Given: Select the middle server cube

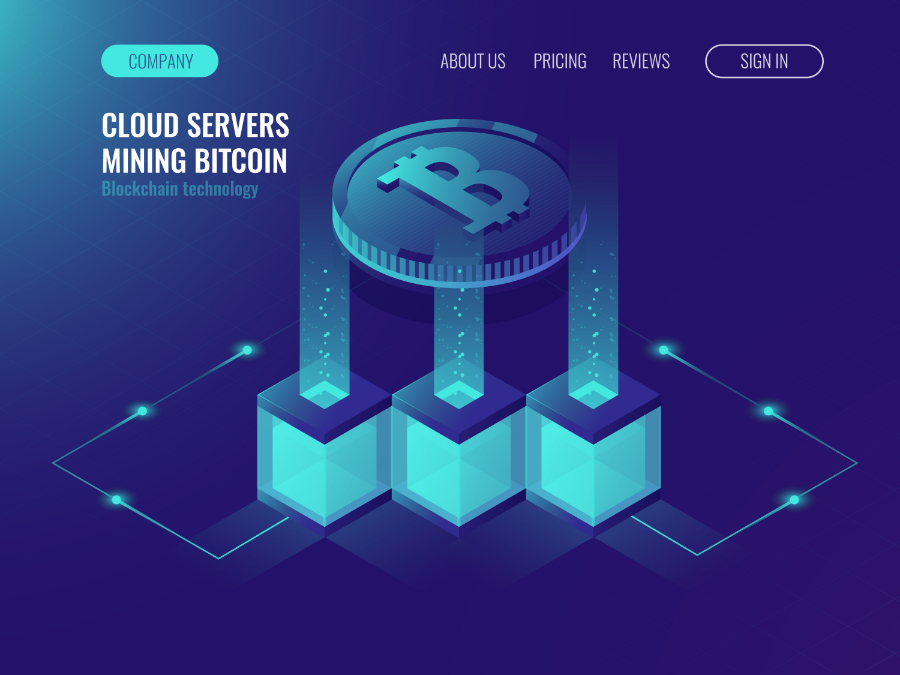Looking at the screenshot, I should 459,455.
